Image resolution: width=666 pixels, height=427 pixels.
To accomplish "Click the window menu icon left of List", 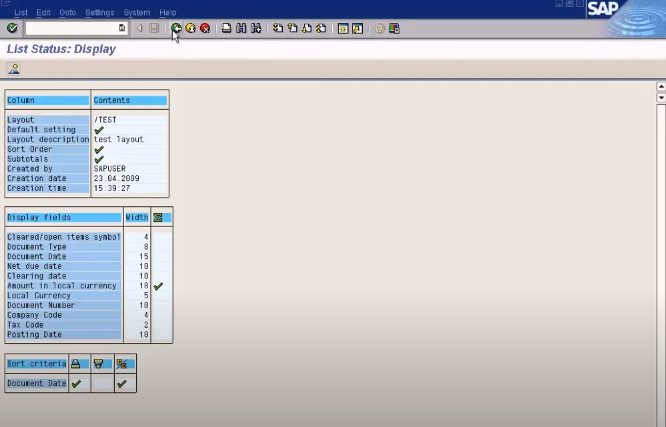I will (6, 4).
